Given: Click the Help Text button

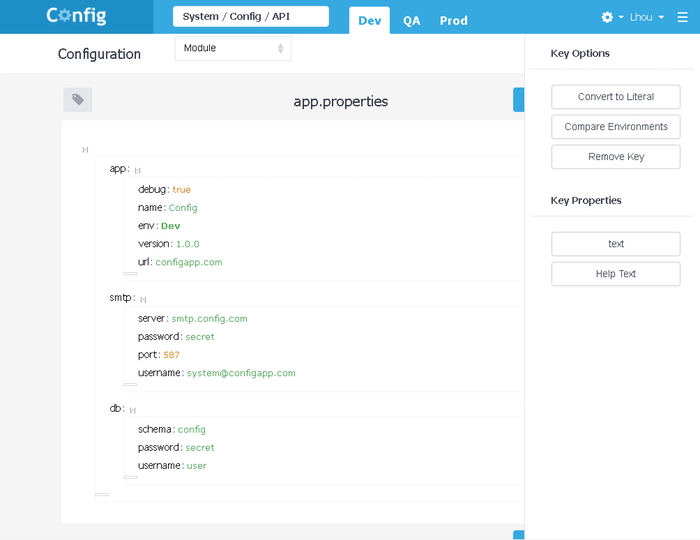Looking at the screenshot, I should point(616,274).
